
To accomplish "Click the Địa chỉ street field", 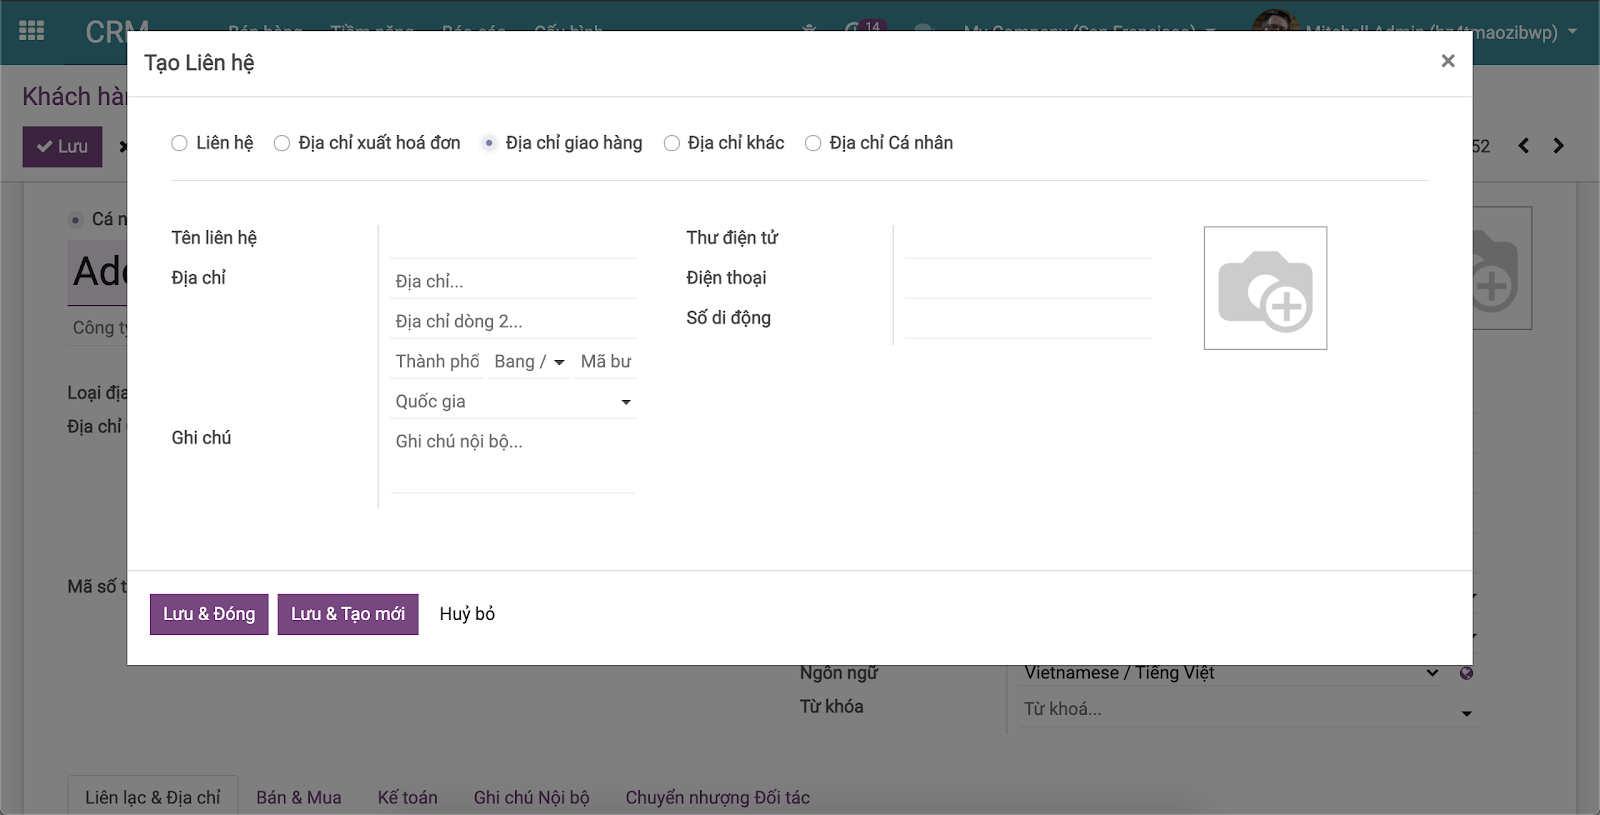I will (x=514, y=282).
